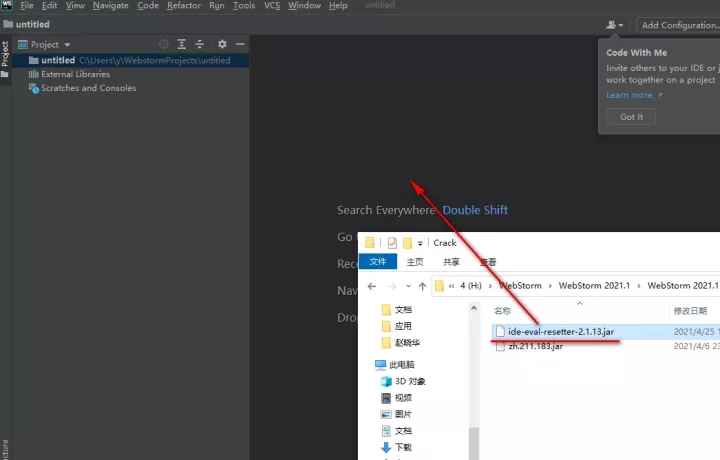Select the ide-eval-resetter-2.1.13.jar file
The height and width of the screenshot is (460, 720).
(x=560, y=331)
